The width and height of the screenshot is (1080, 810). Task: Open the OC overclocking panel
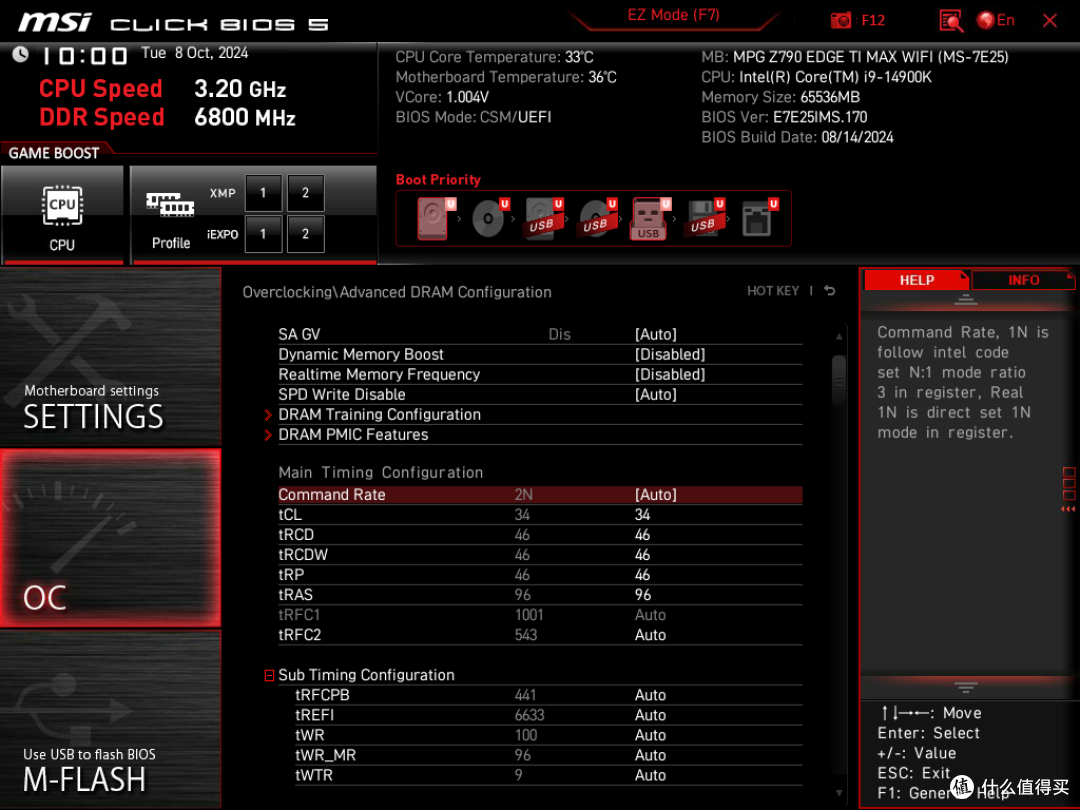110,538
